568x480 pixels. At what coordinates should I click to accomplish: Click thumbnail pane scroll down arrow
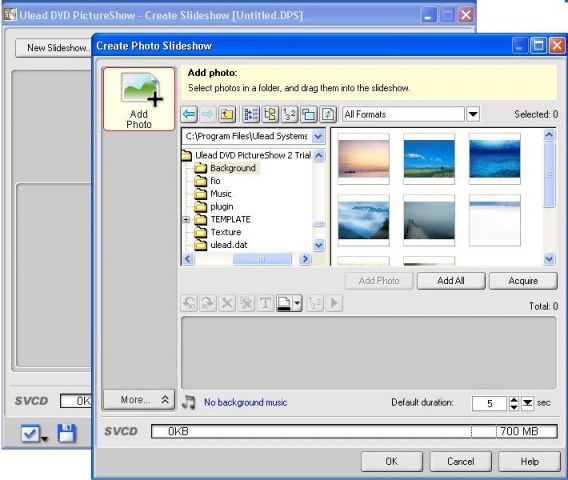click(x=549, y=259)
